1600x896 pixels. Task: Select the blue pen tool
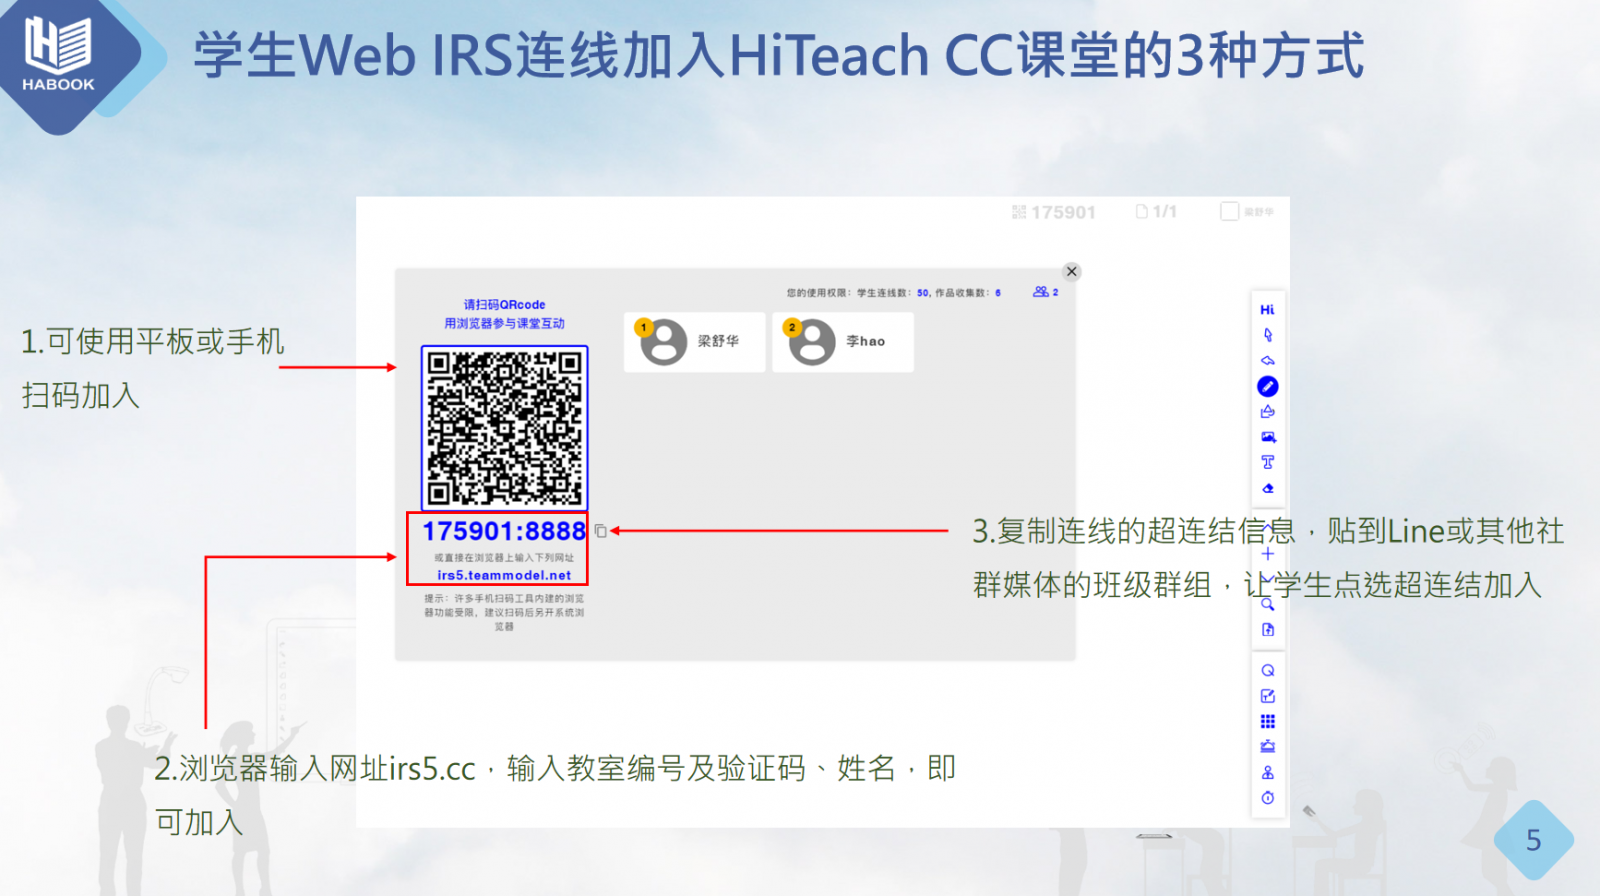point(1267,386)
